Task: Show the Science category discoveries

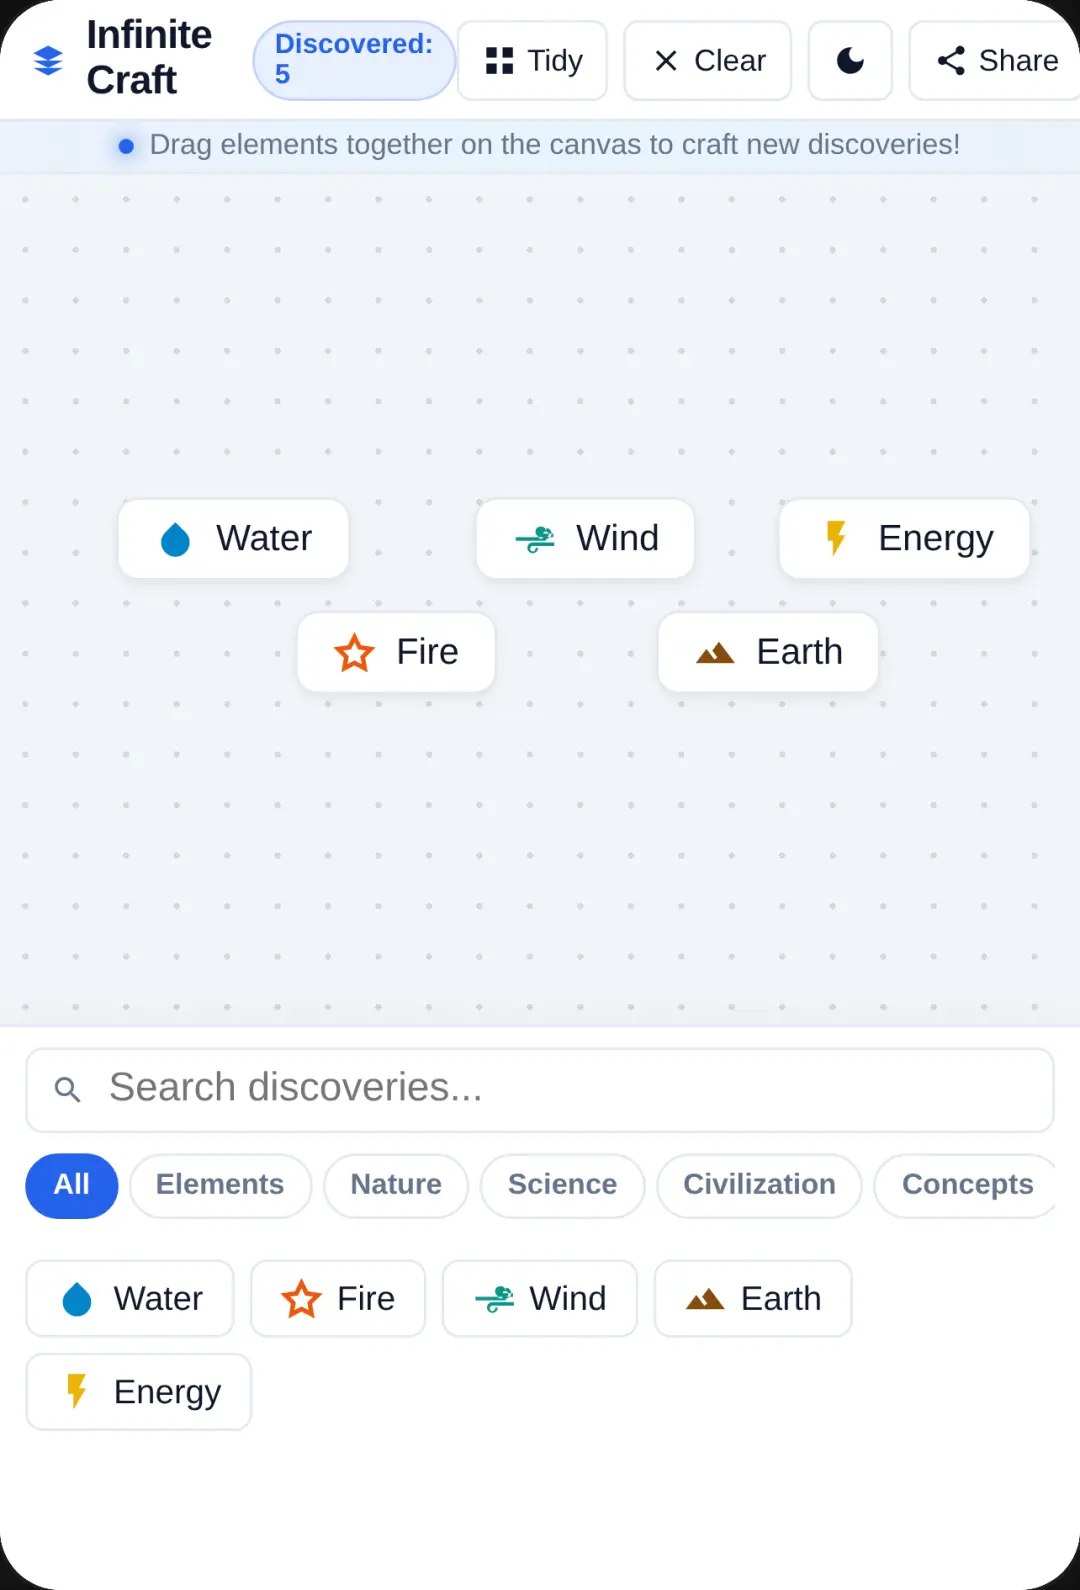Action: [x=562, y=1186]
